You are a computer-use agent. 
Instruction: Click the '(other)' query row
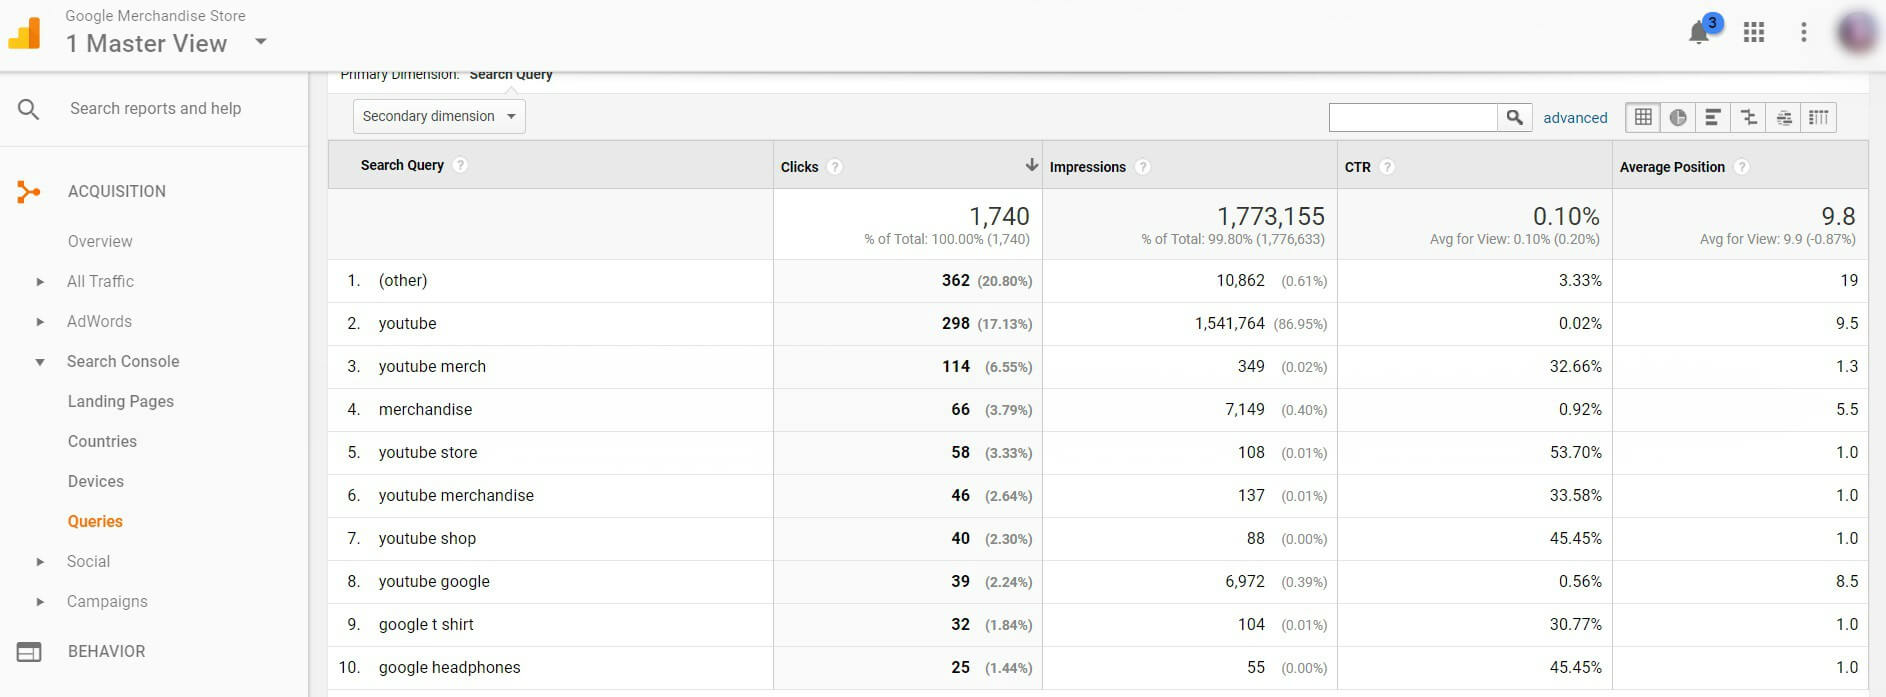click(x=403, y=280)
